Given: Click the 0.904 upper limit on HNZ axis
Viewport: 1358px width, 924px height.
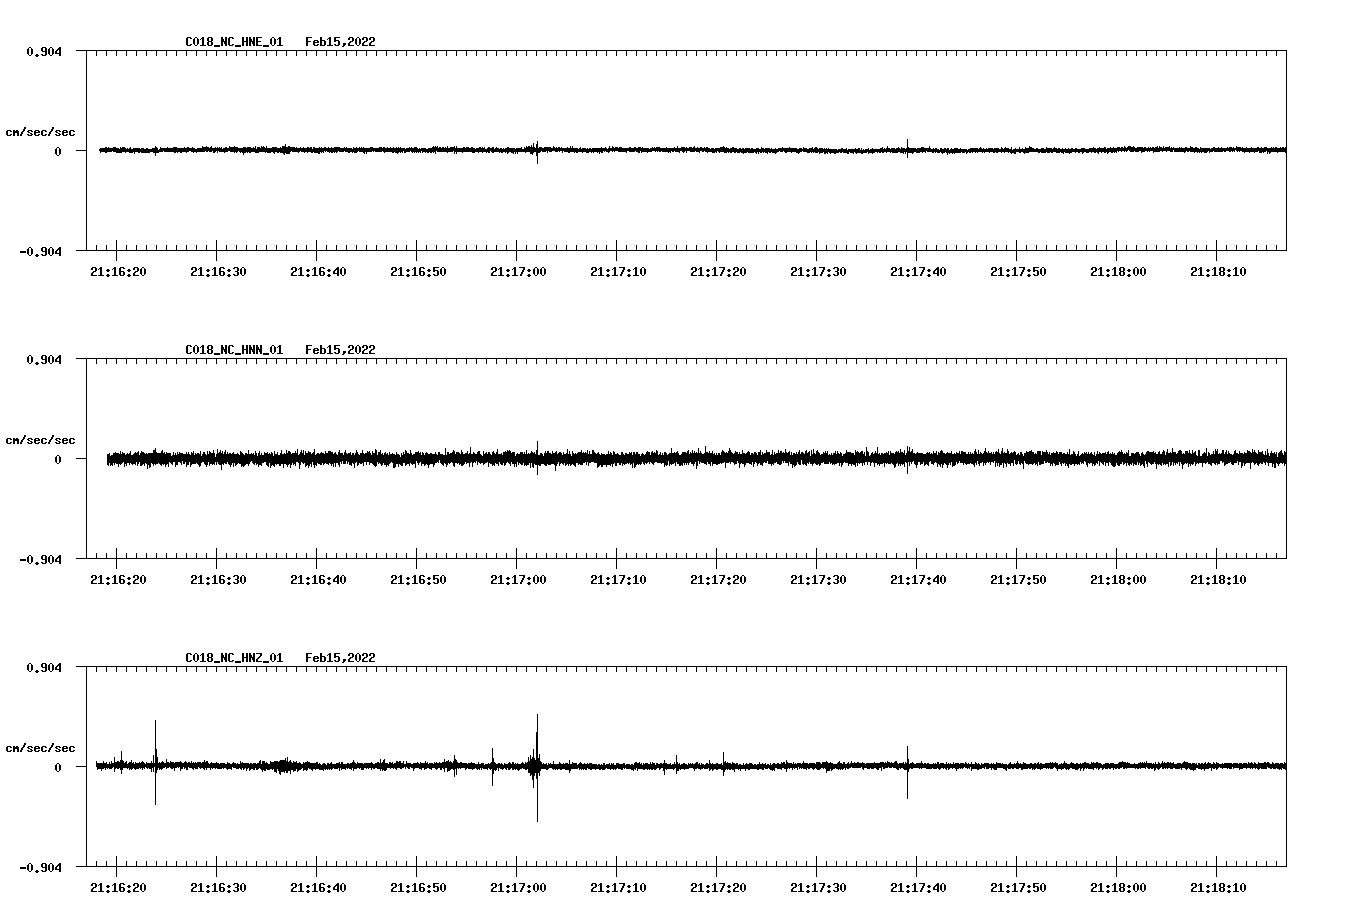Looking at the screenshot, I should coord(44,667).
